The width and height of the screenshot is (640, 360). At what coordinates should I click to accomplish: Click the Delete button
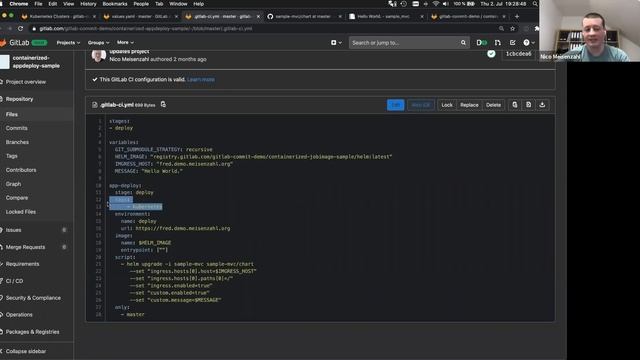coord(493,105)
